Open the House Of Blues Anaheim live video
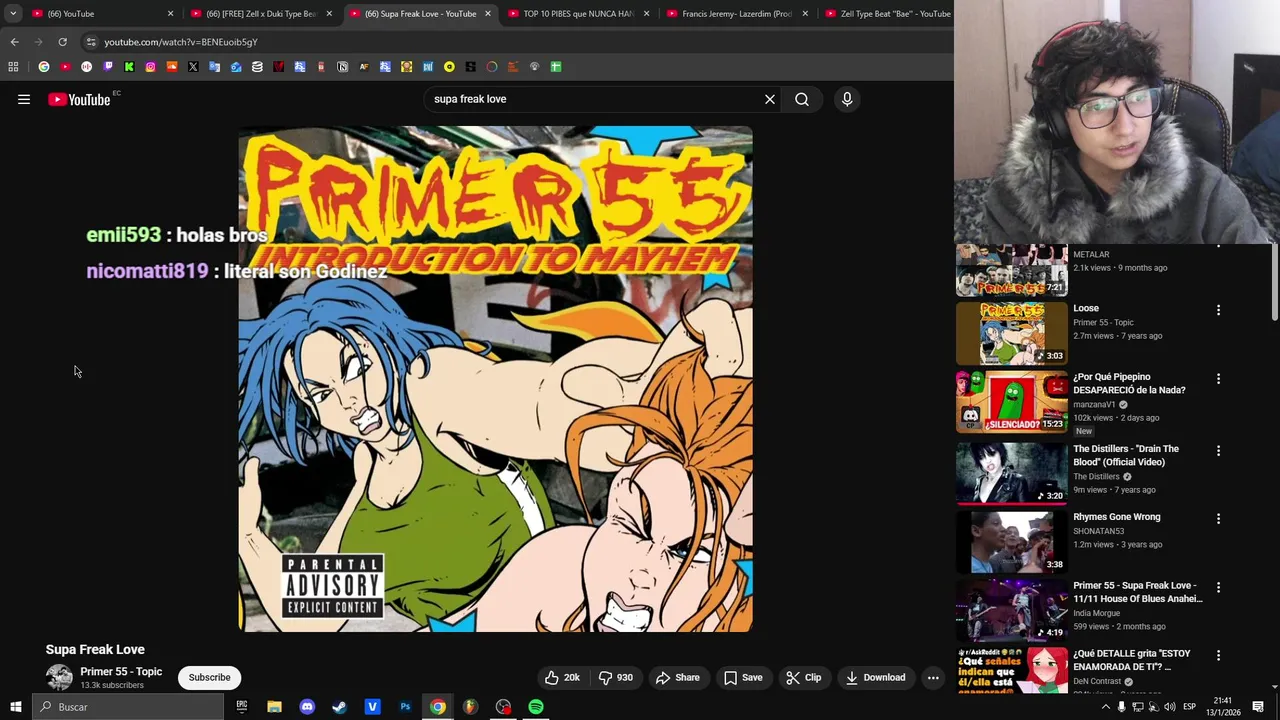Screen dimensions: 1280x720 point(1012,610)
